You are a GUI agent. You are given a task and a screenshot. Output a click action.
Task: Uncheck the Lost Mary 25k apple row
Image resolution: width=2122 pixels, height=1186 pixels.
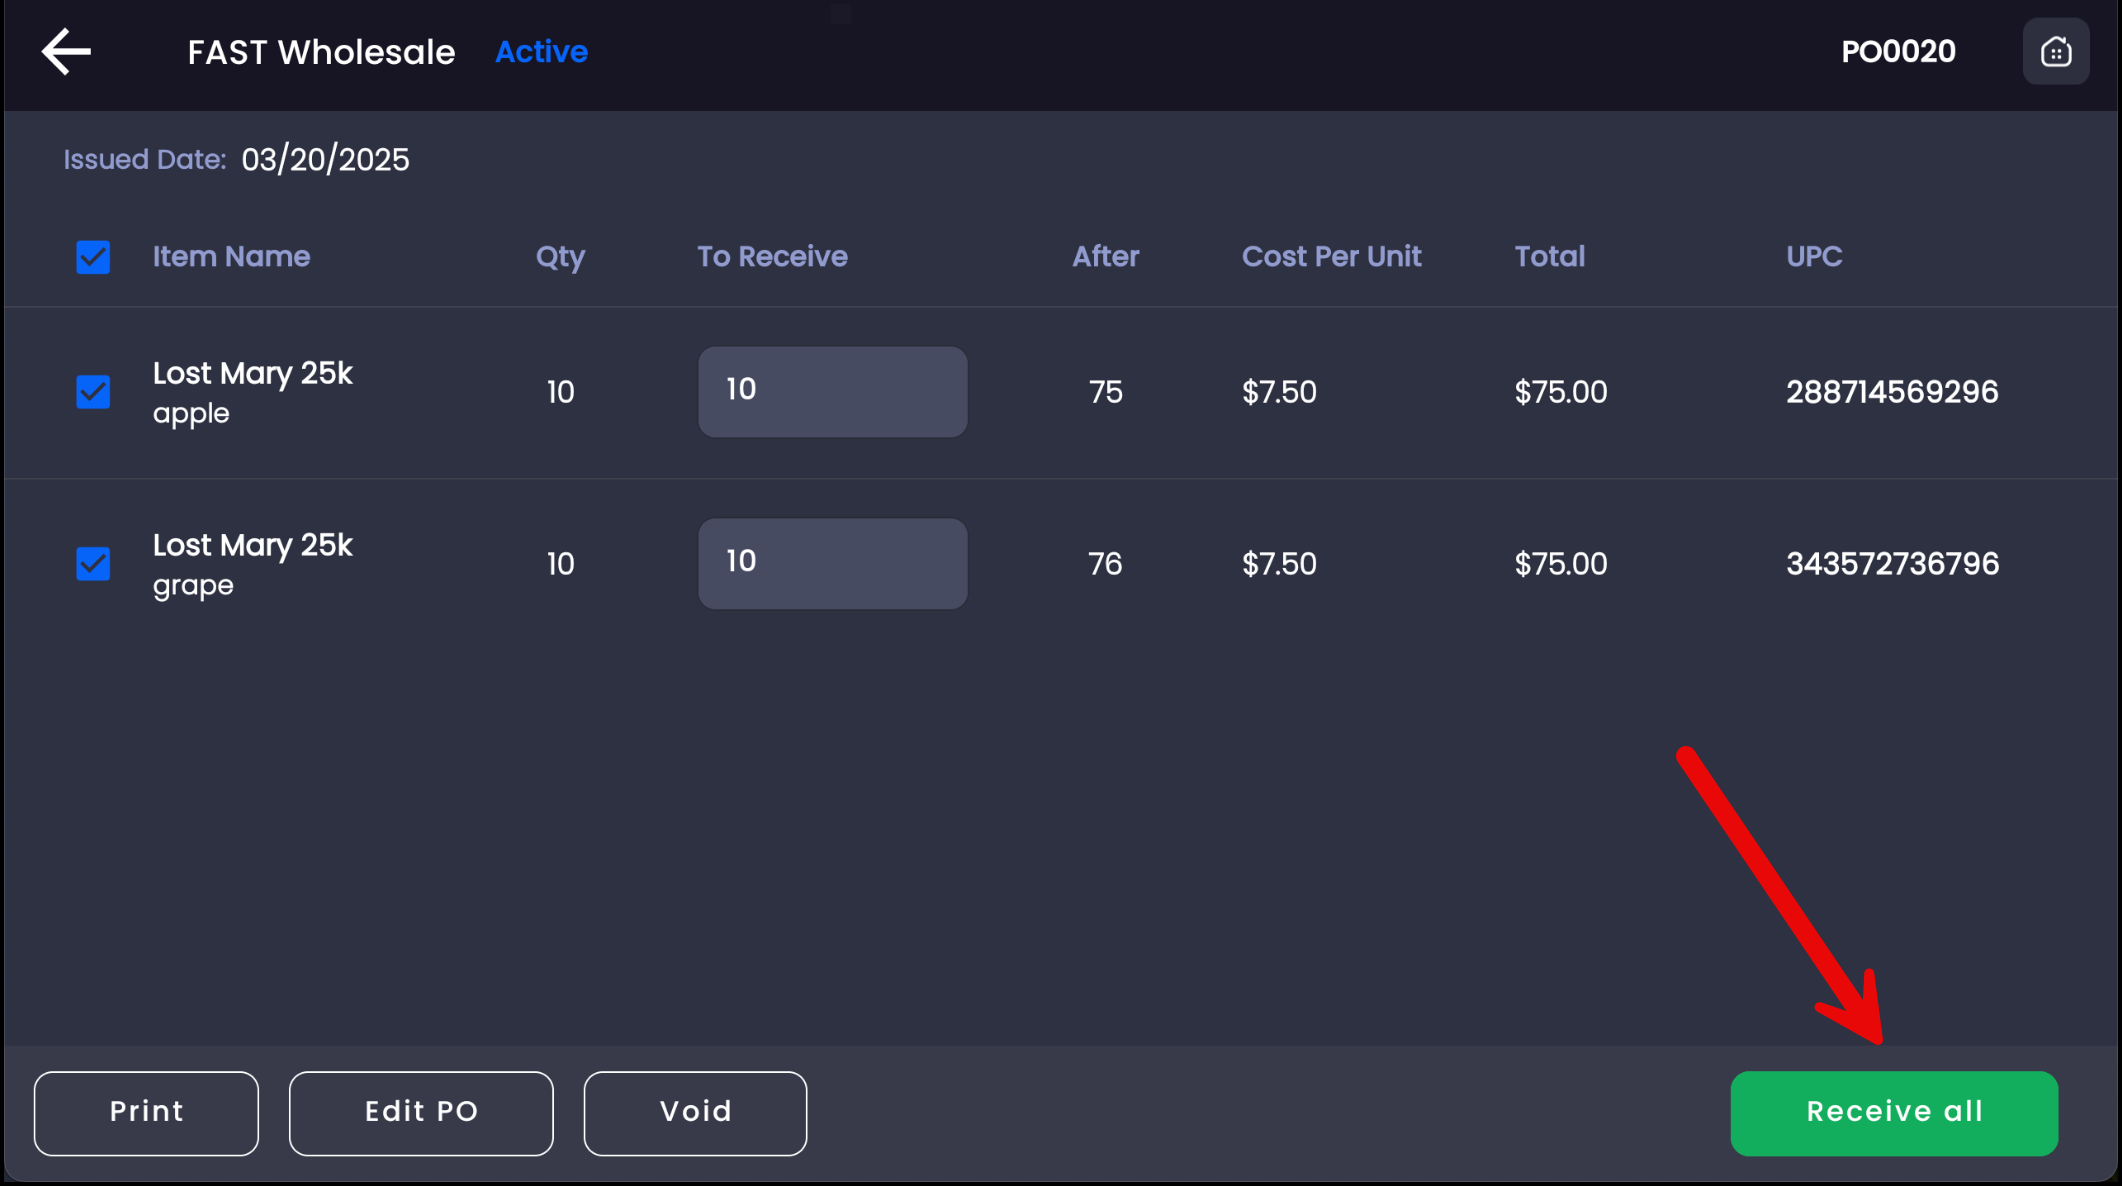(93, 391)
